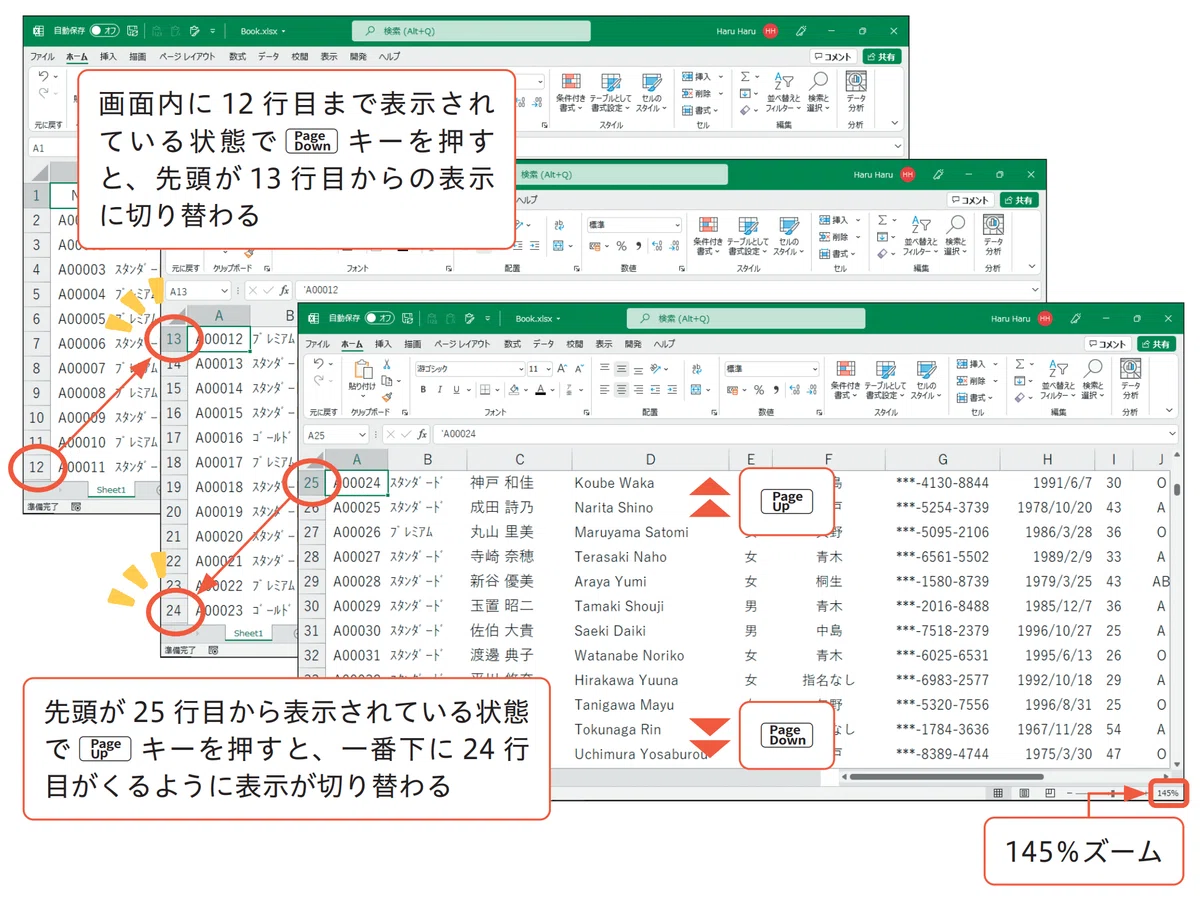The image size is (1200, 900).
Task: Click Sheet1 tab in middle window
Action: (x=248, y=633)
